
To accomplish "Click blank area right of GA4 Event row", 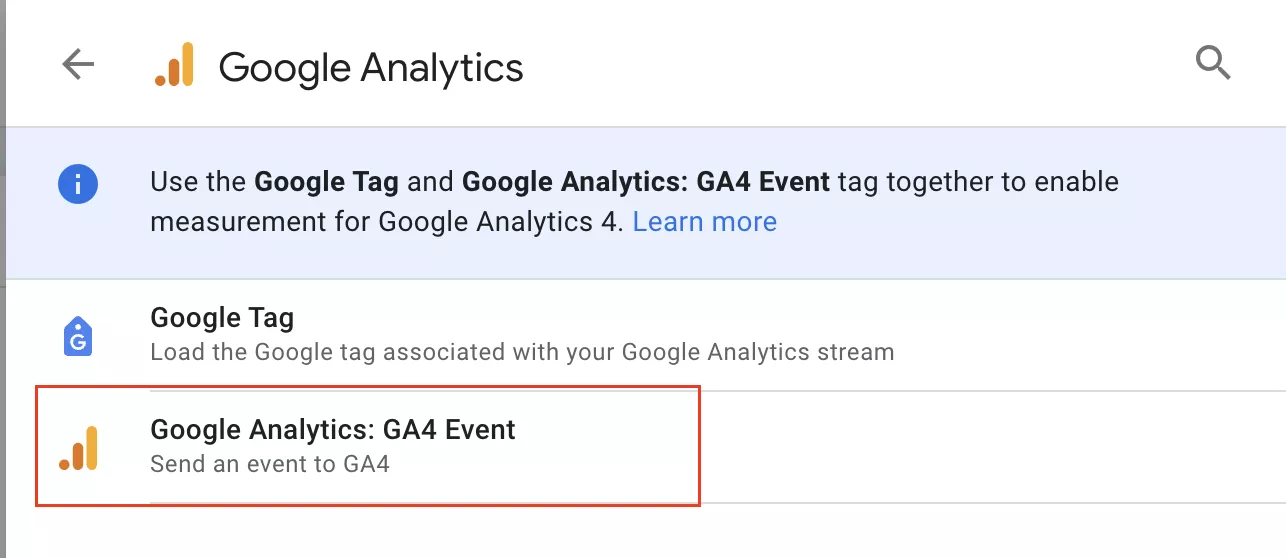I will [x=990, y=447].
